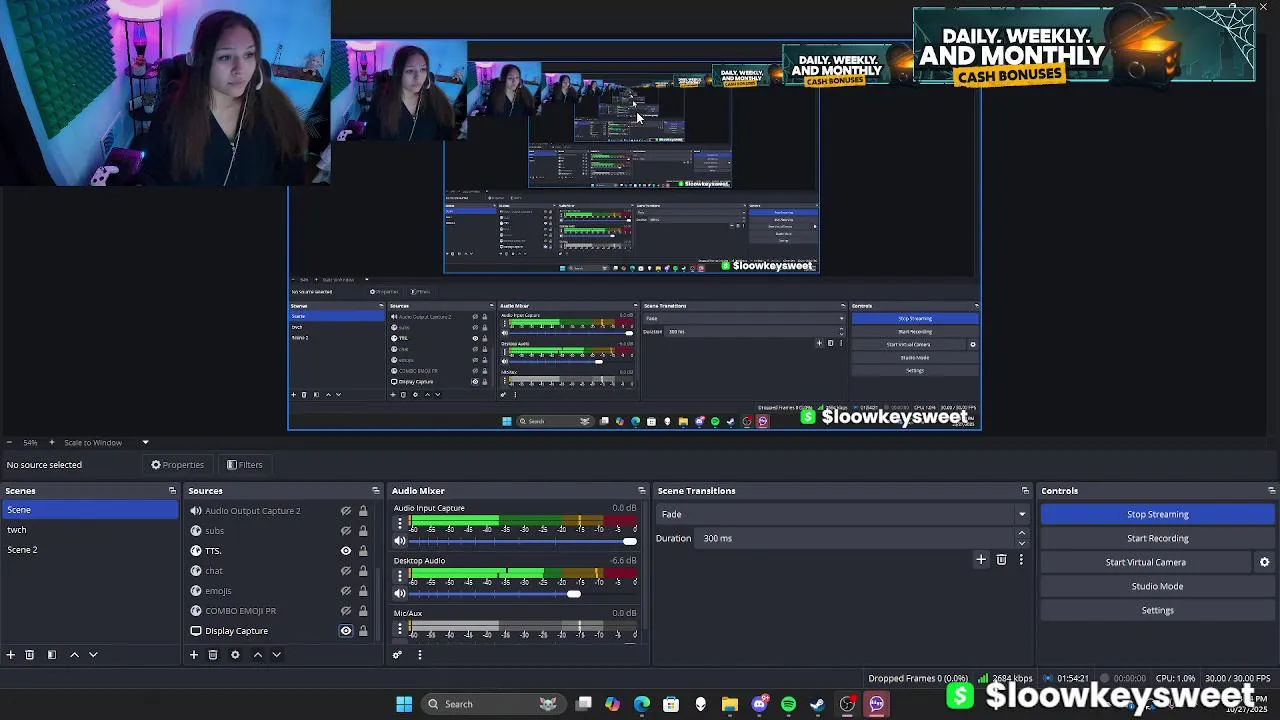Move source down arrow in Sources dock
The image size is (1280, 720).
pos(276,655)
